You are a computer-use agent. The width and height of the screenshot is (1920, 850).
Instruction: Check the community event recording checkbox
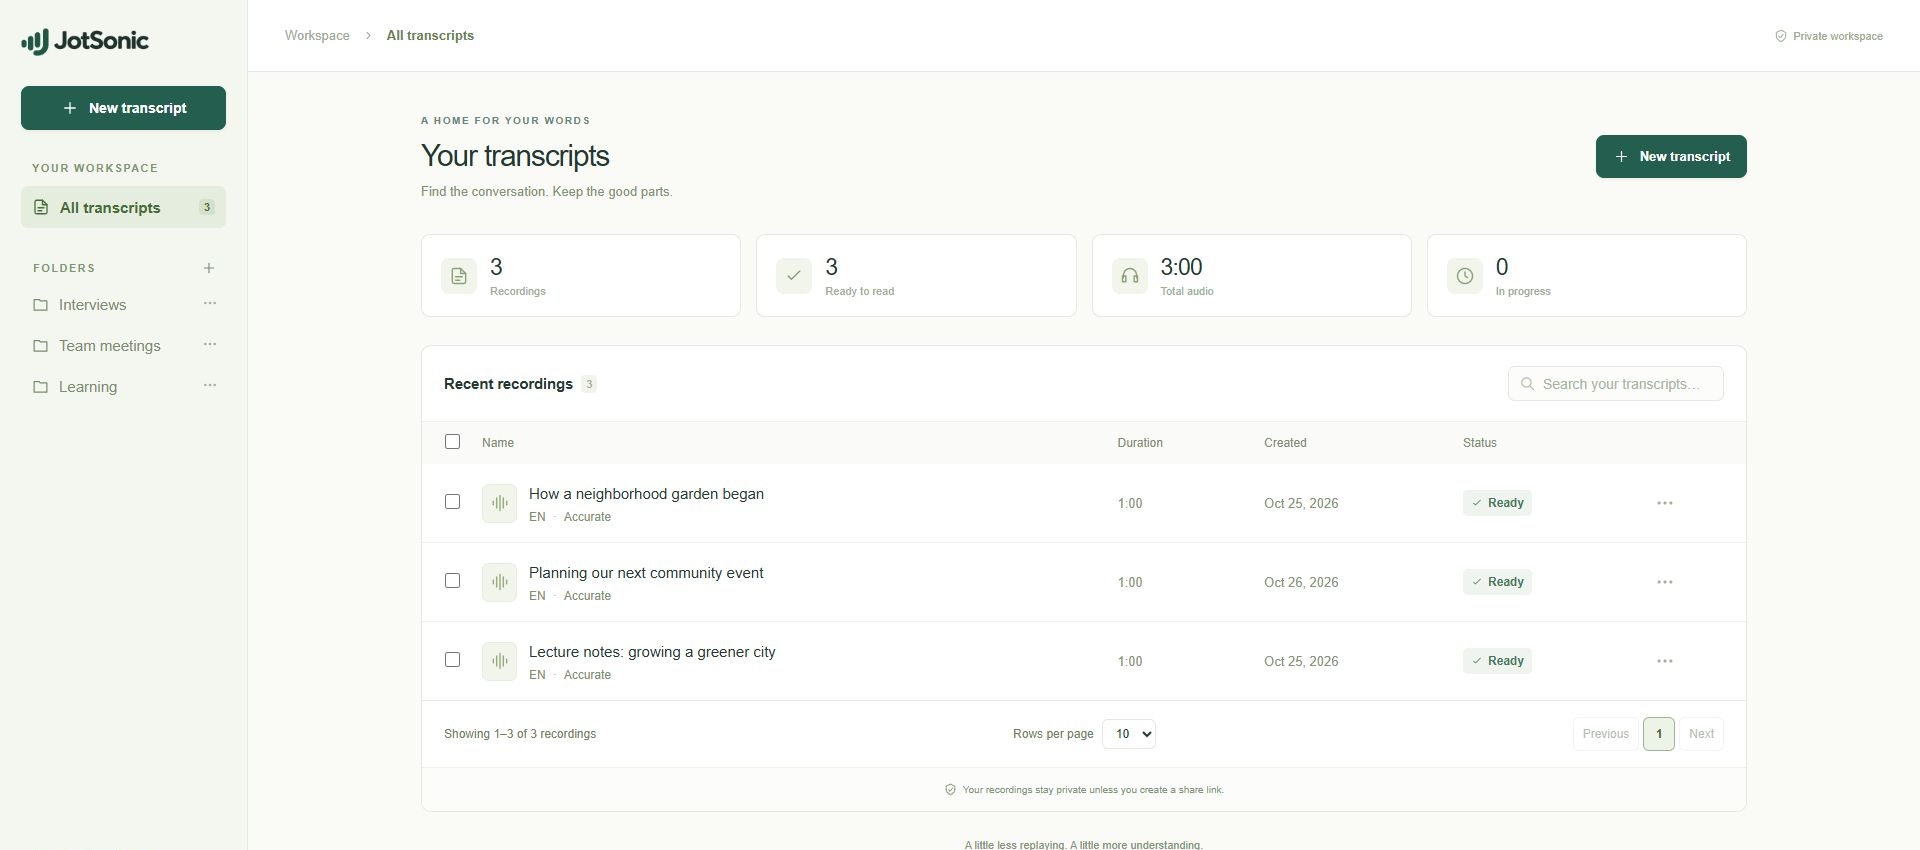tap(453, 581)
